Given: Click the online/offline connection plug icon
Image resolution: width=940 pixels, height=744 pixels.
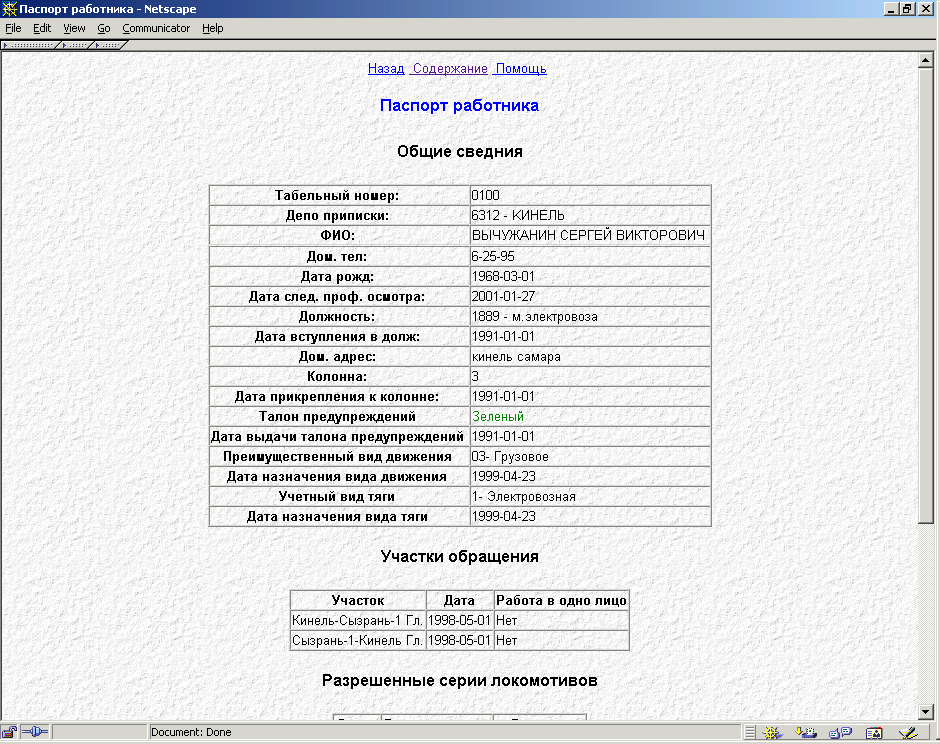Looking at the screenshot, I should [35, 732].
